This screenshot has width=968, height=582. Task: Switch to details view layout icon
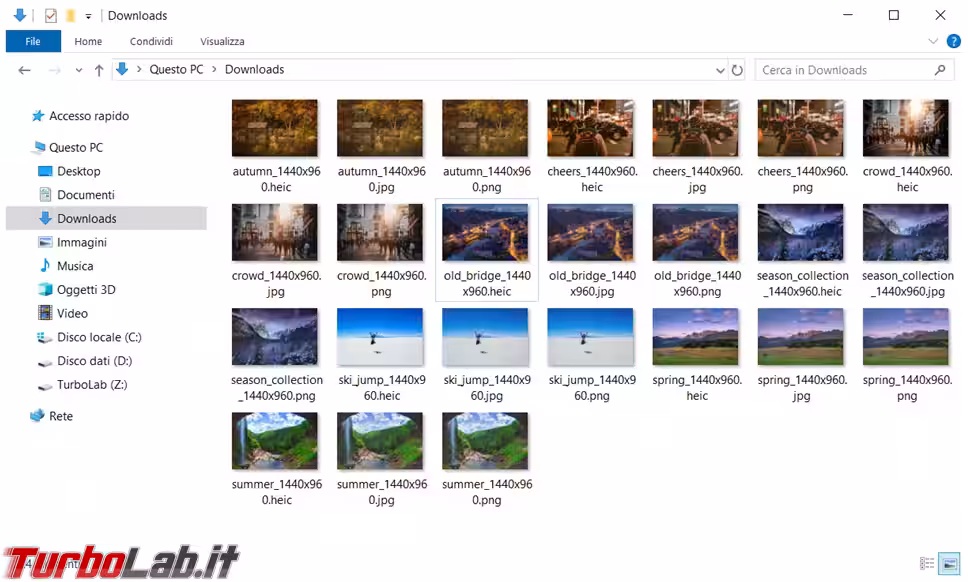[x=926, y=564]
